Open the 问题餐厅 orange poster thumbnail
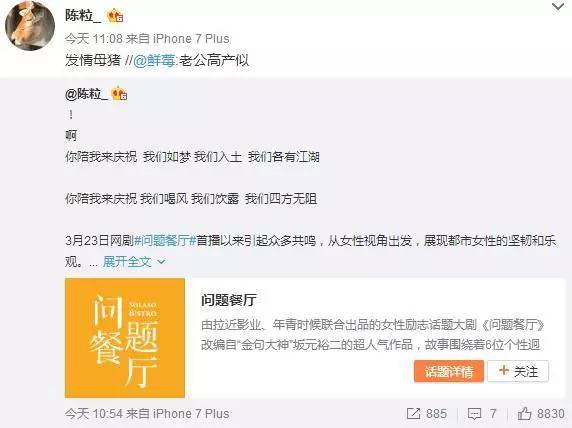572x428 pixels. click(x=125, y=338)
